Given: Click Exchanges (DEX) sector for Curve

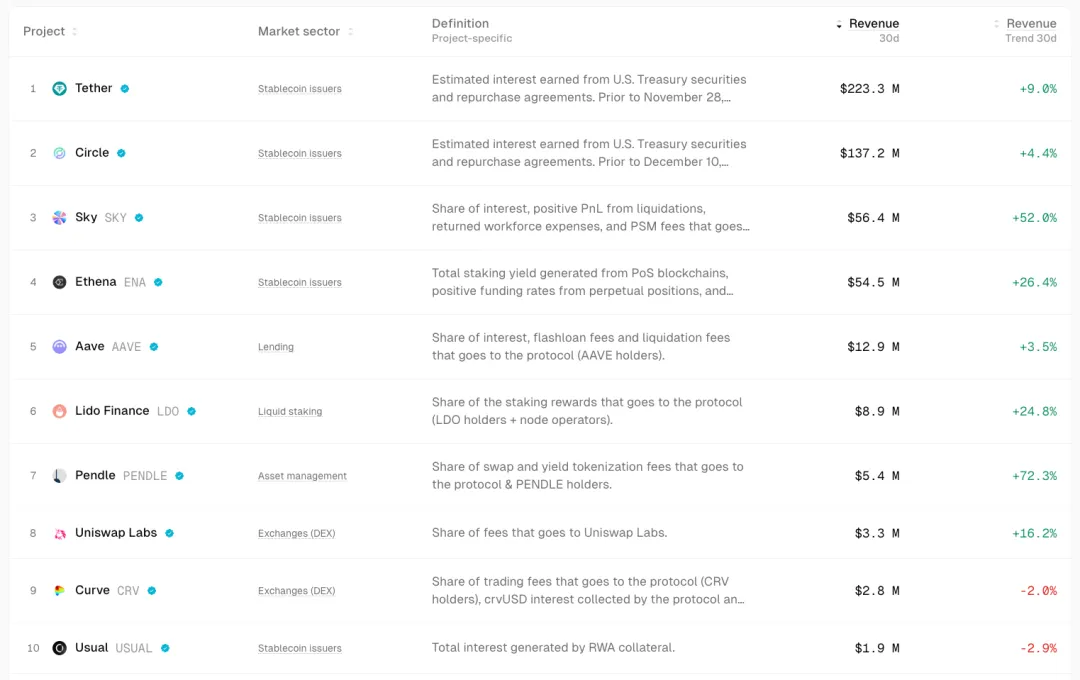Looking at the screenshot, I should pyautogui.click(x=297, y=591).
